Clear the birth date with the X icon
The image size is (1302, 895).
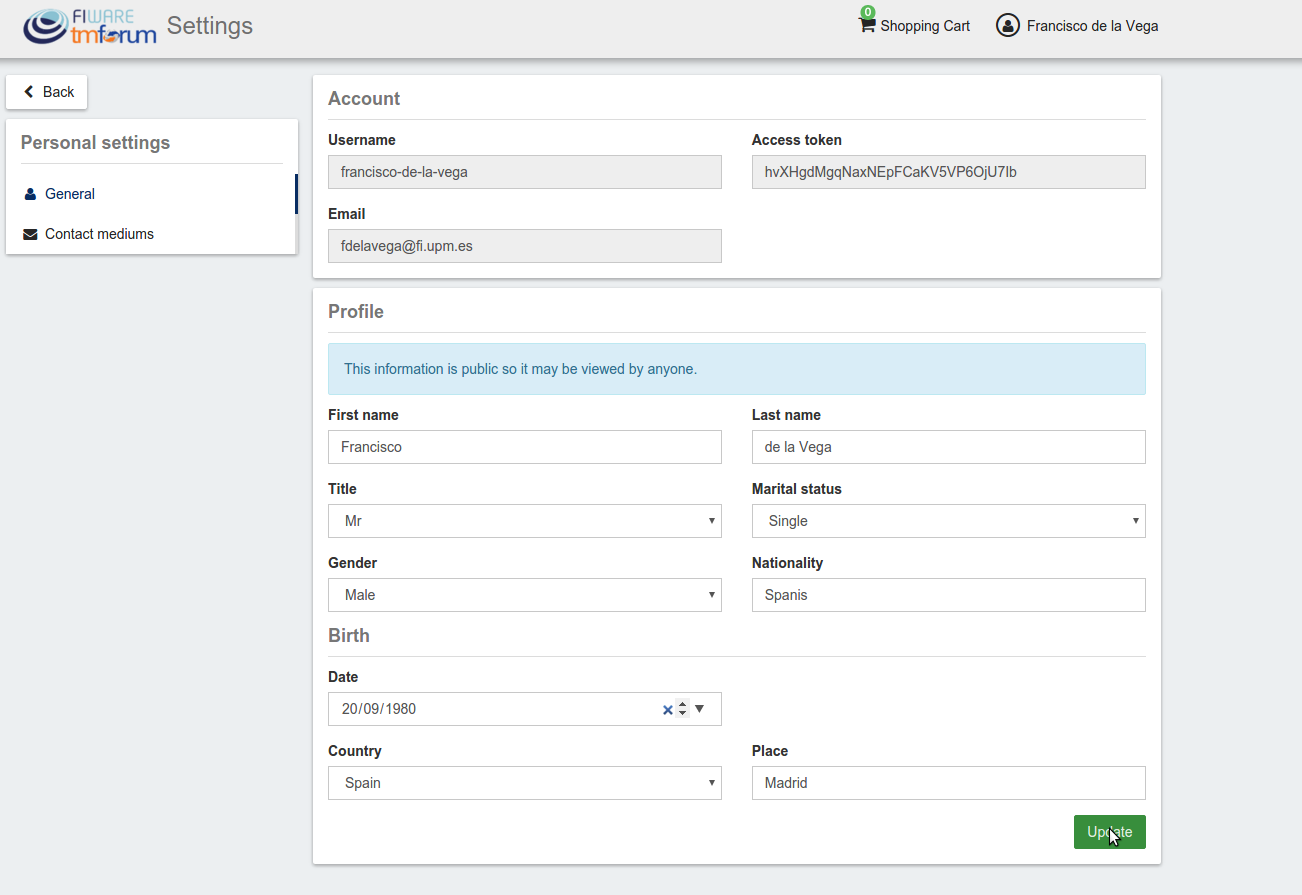tap(668, 709)
